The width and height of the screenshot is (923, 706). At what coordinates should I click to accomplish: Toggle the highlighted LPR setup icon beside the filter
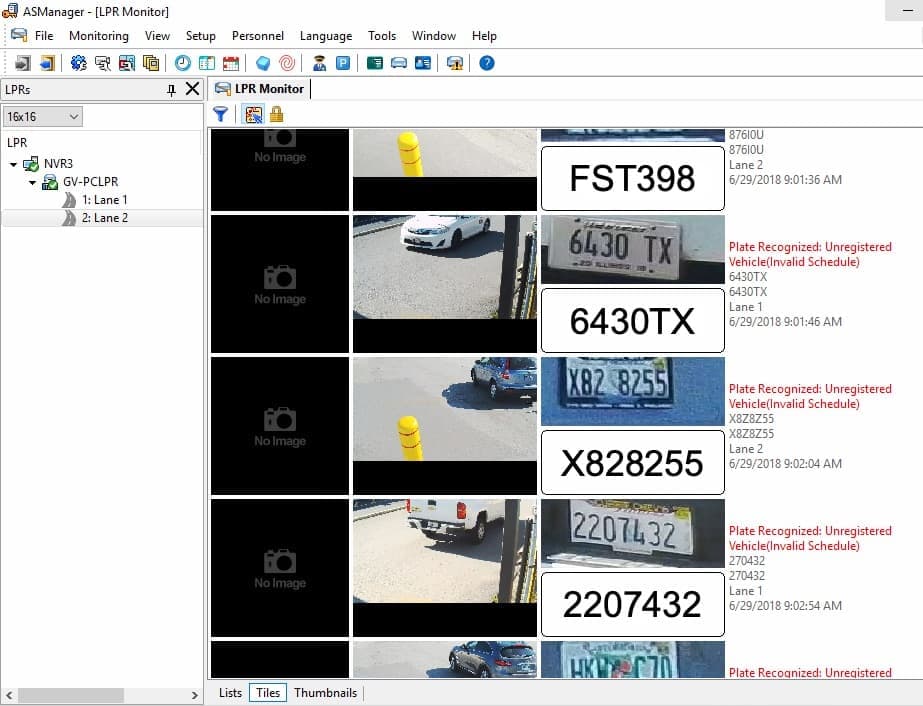(253, 114)
